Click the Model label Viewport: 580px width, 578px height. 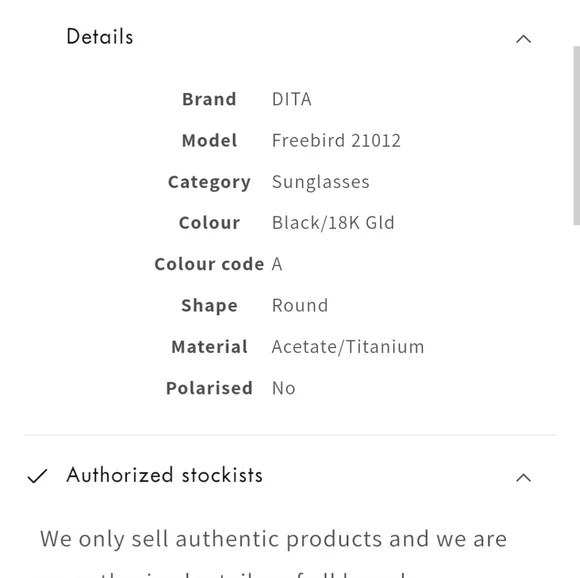(x=209, y=141)
